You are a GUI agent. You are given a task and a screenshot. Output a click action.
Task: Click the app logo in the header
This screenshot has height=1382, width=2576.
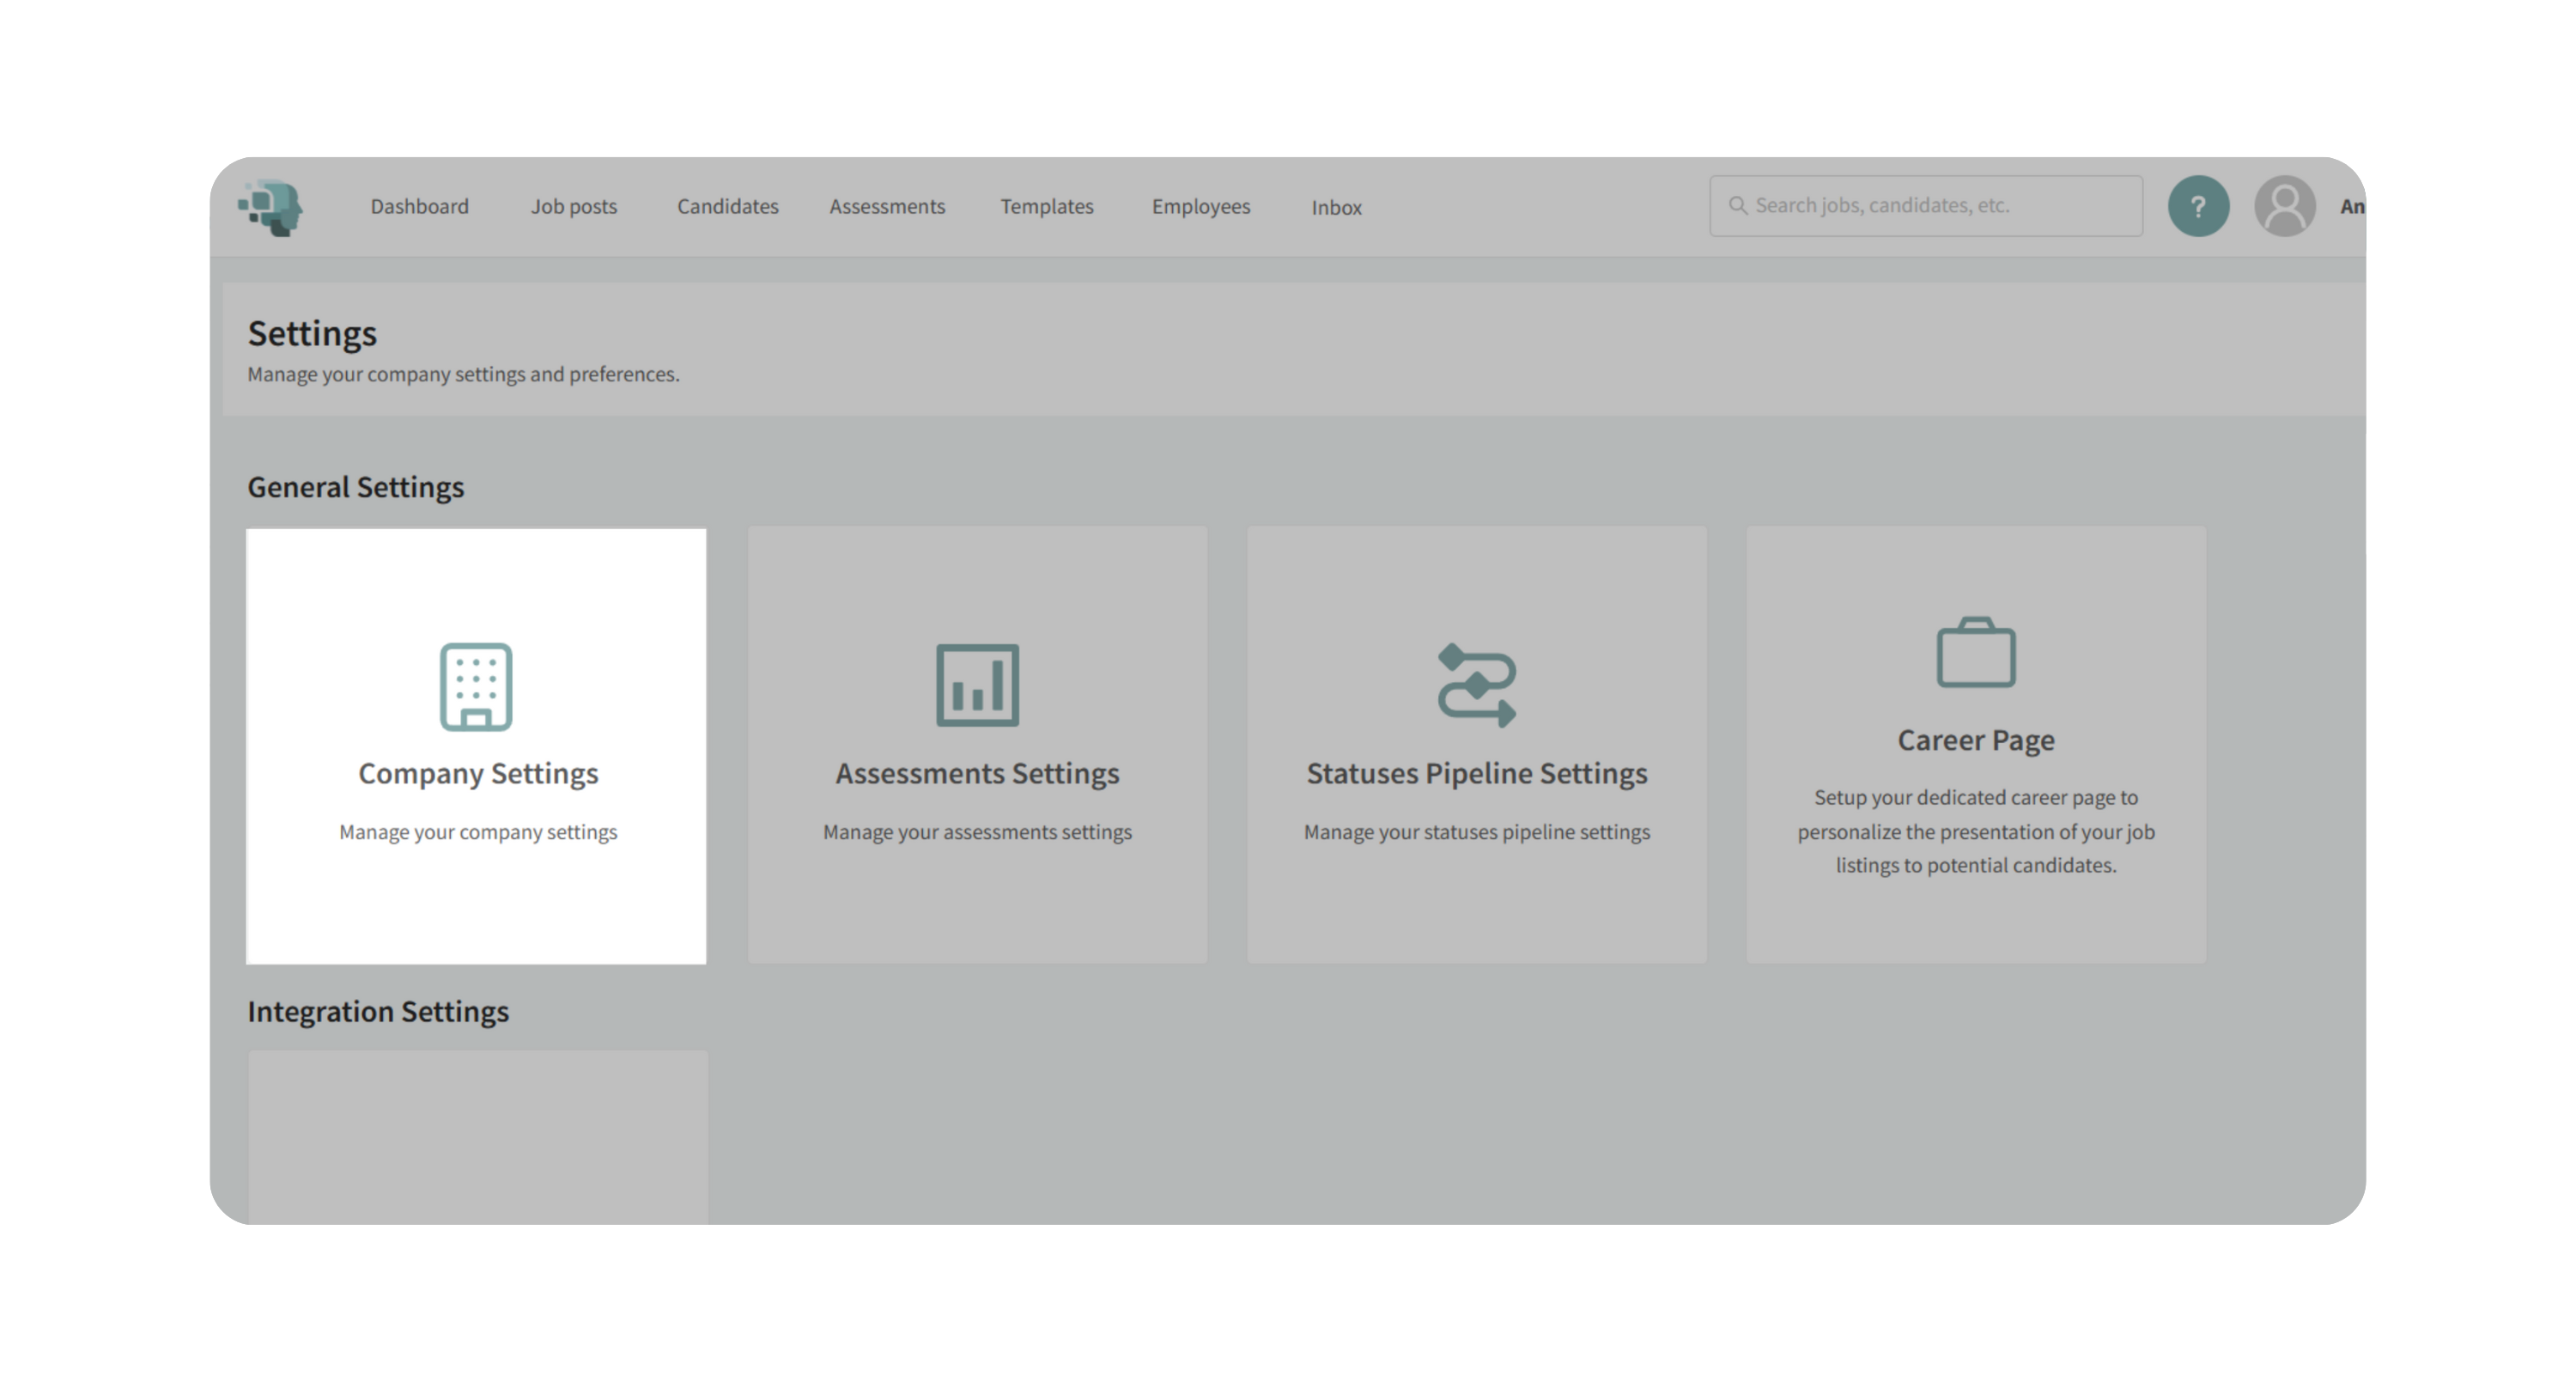point(271,207)
